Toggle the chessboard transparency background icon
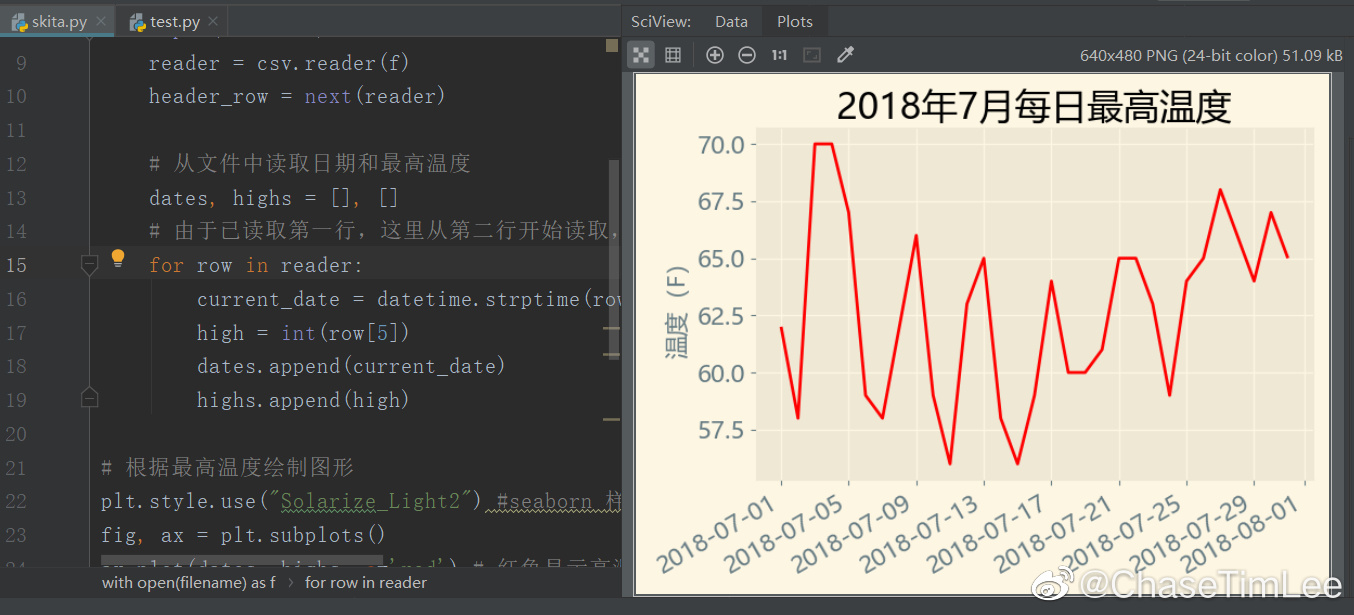1354x615 pixels. tap(642, 55)
